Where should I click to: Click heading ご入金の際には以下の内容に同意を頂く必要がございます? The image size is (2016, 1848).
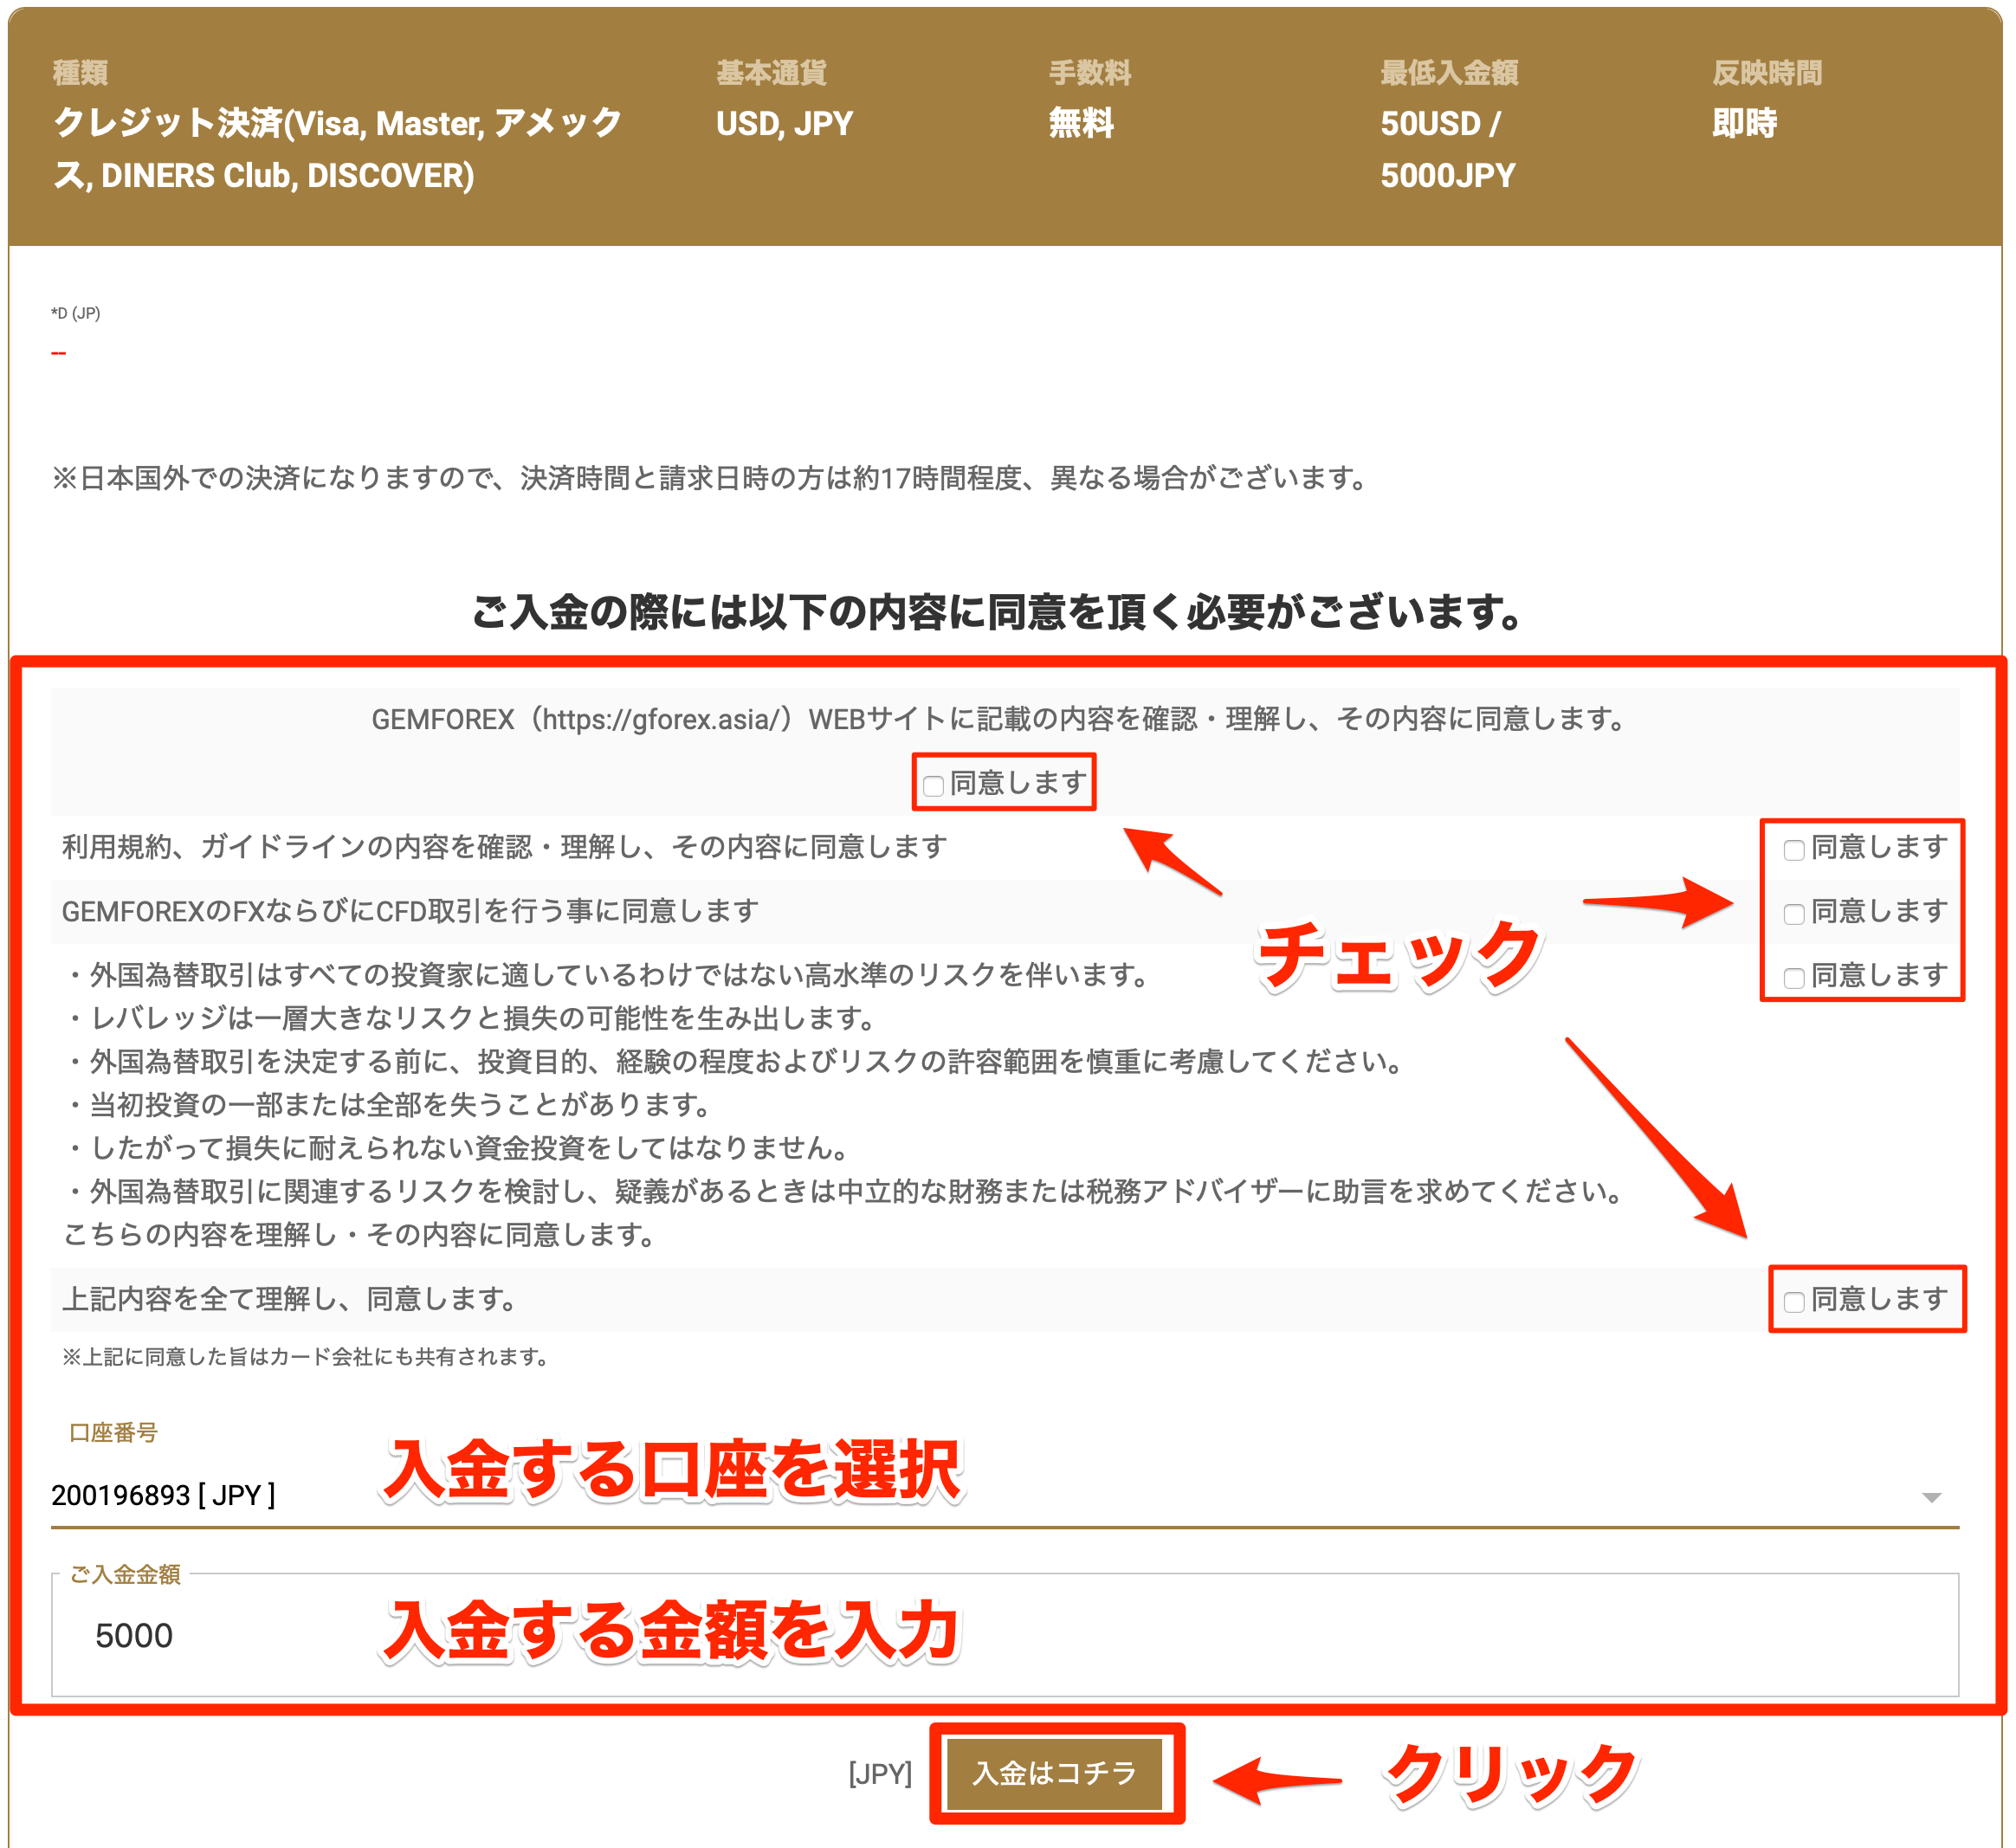click(997, 612)
